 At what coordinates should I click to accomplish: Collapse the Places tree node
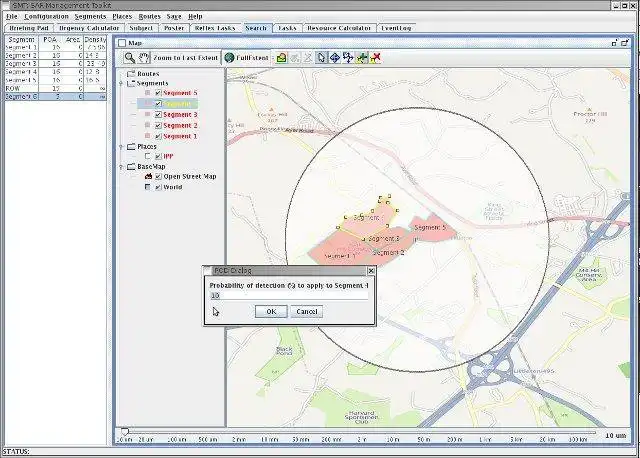pyautogui.click(x=121, y=147)
